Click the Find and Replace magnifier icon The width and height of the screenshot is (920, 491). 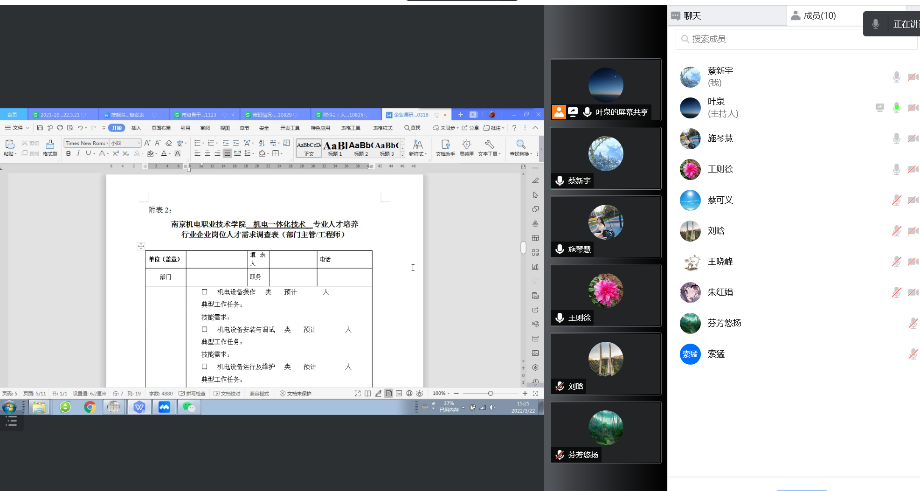(x=520, y=147)
